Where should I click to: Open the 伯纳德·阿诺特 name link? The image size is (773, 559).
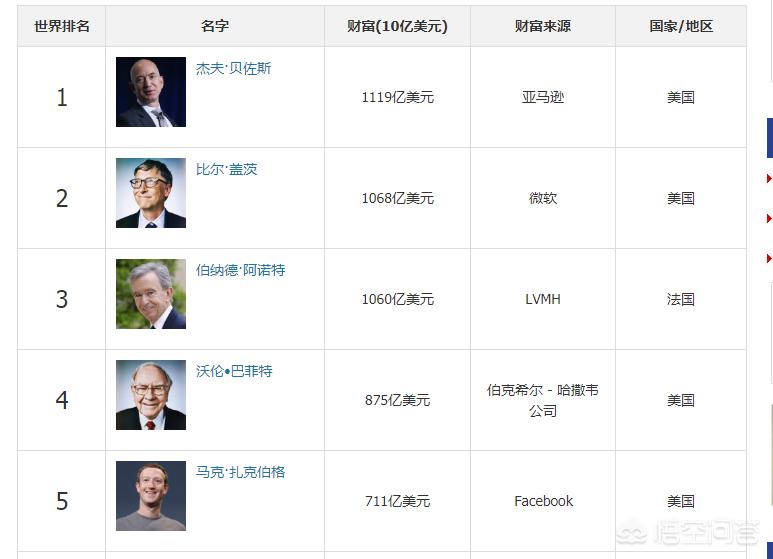pyautogui.click(x=240, y=270)
